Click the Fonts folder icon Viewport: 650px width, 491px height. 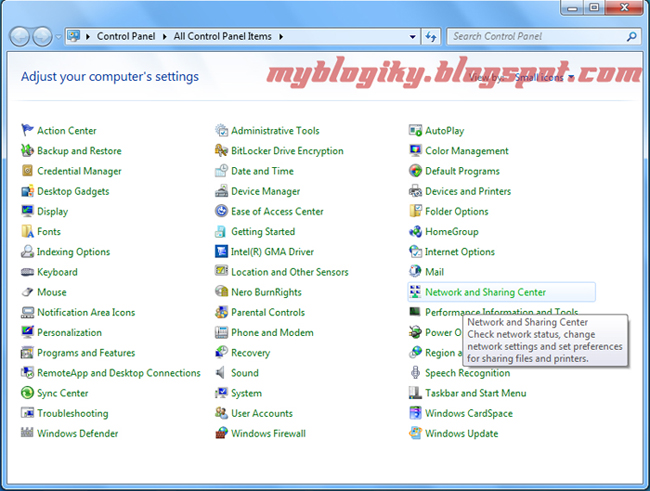click(27, 231)
